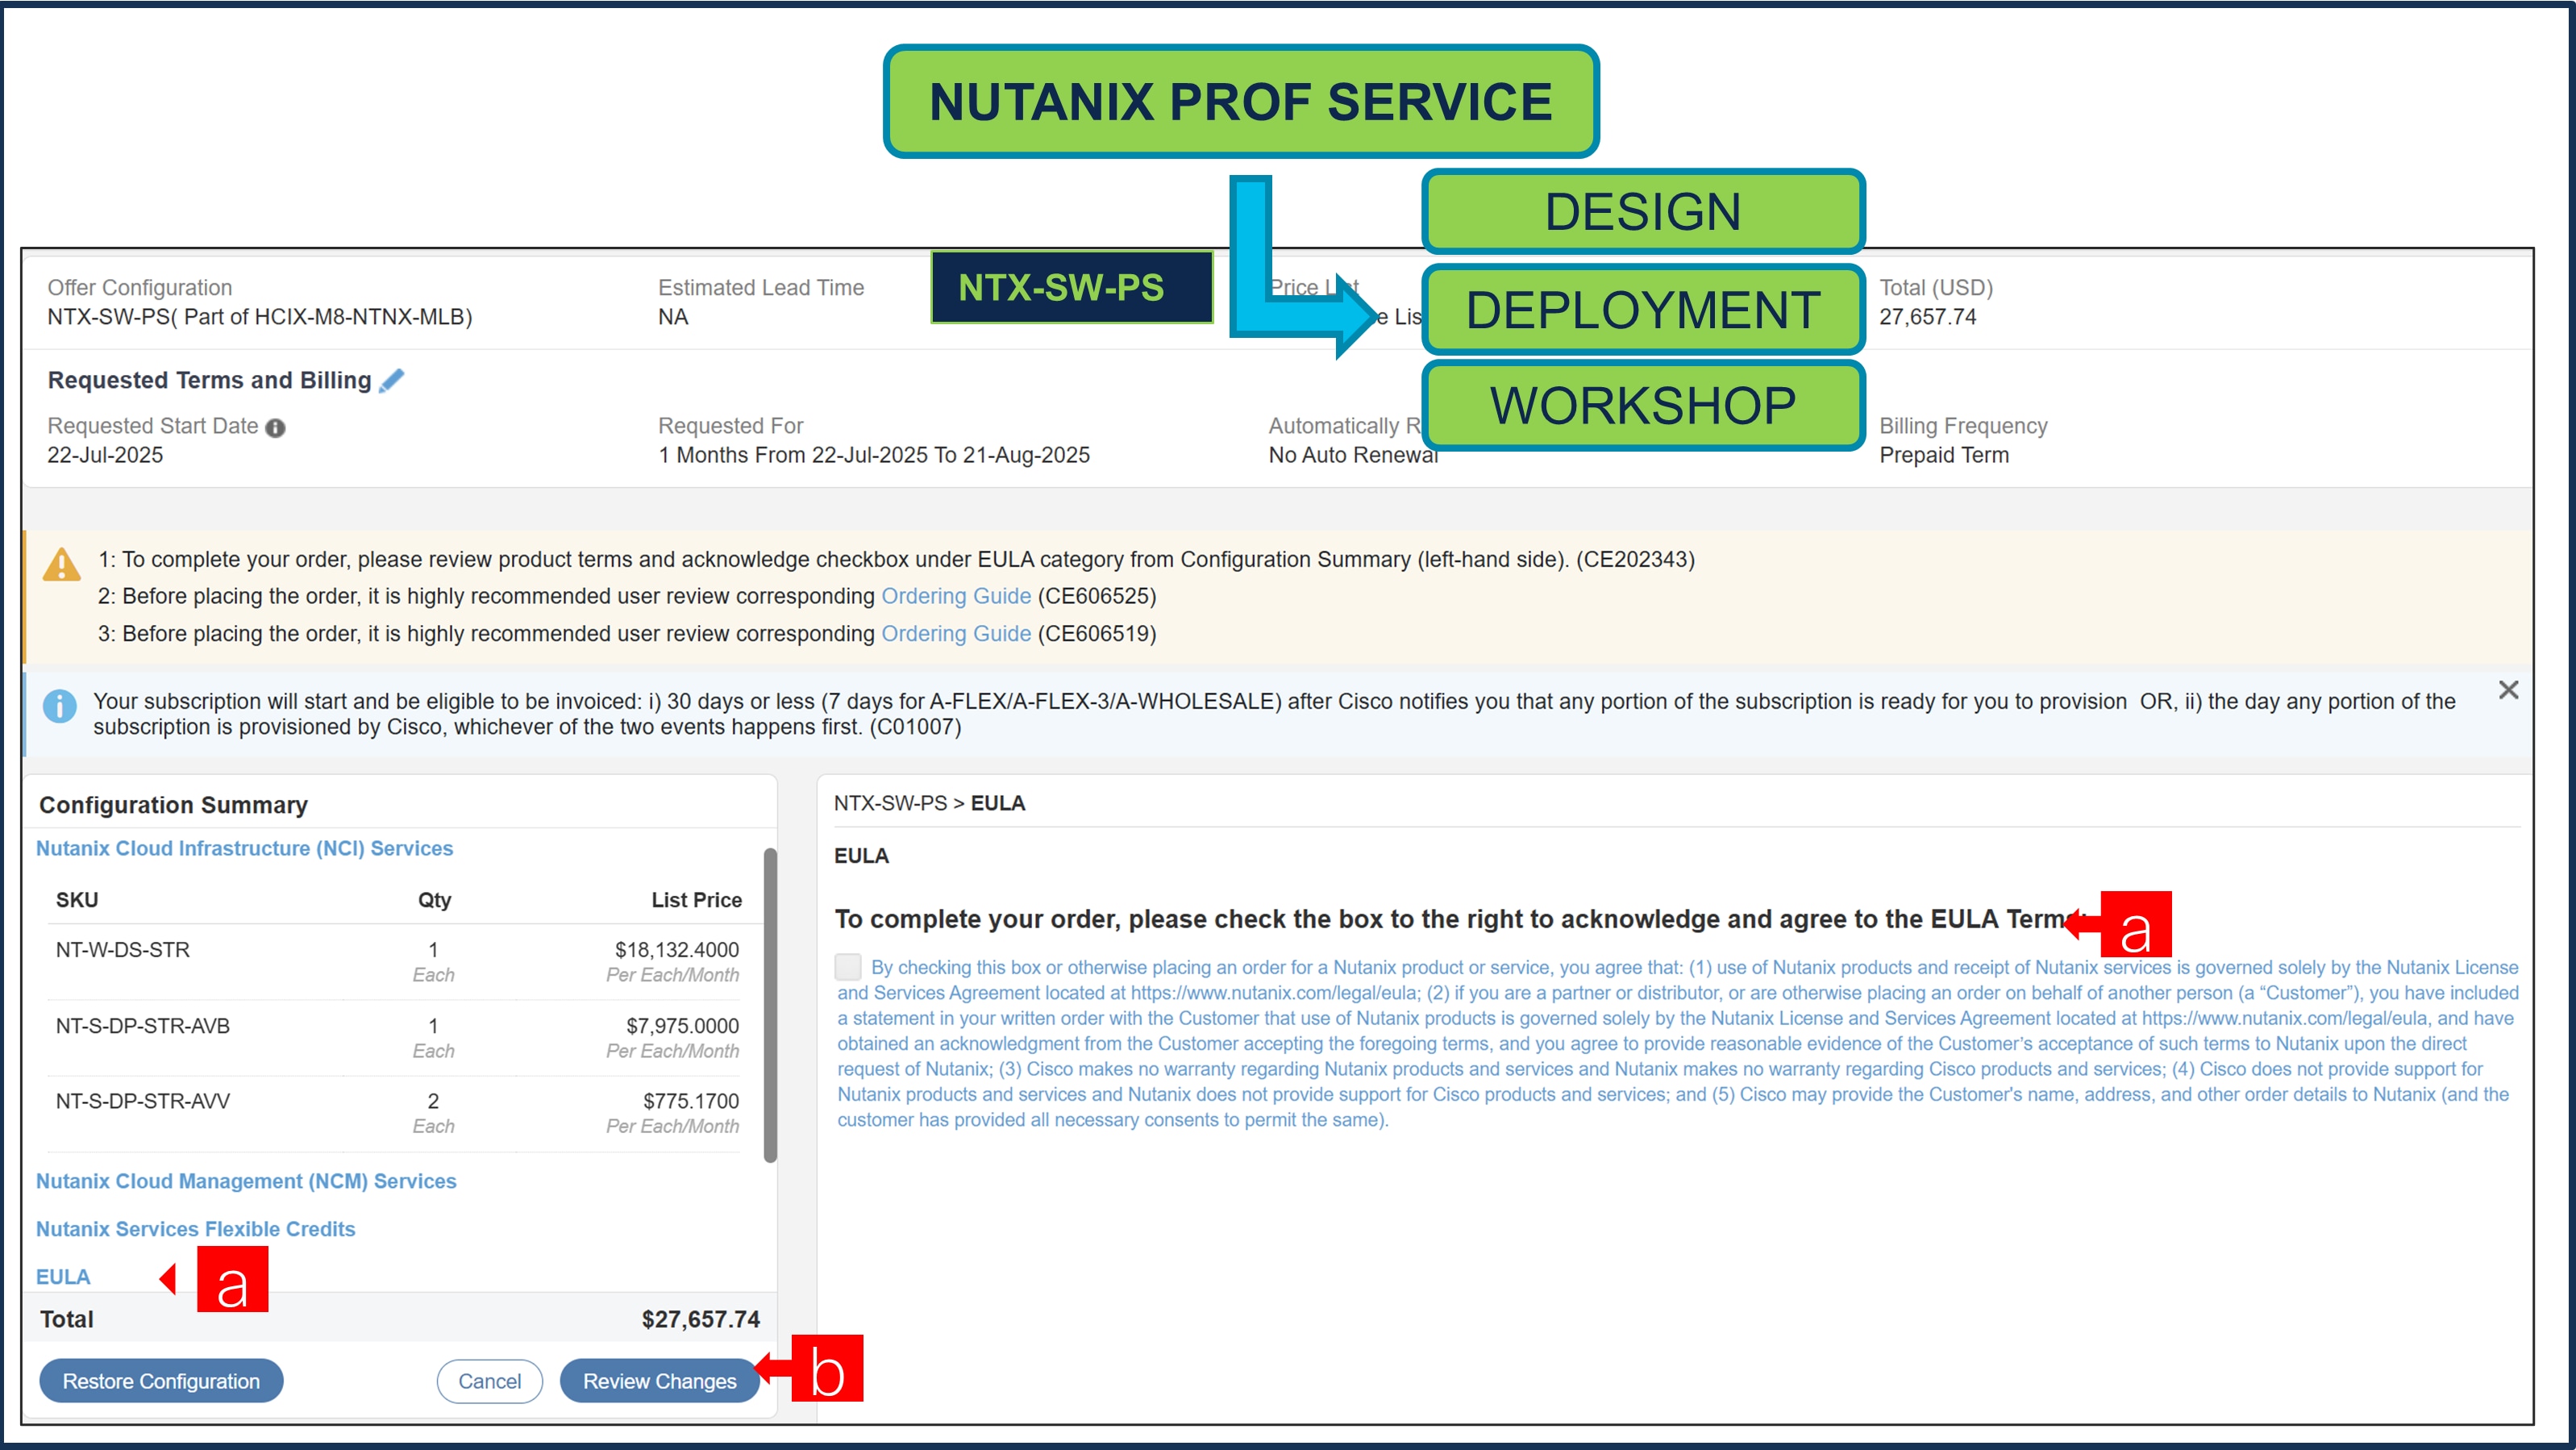The height and width of the screenshot is (1450, 2576).
Task: Click No Auto Renewal value
Action: point(1352,455)
